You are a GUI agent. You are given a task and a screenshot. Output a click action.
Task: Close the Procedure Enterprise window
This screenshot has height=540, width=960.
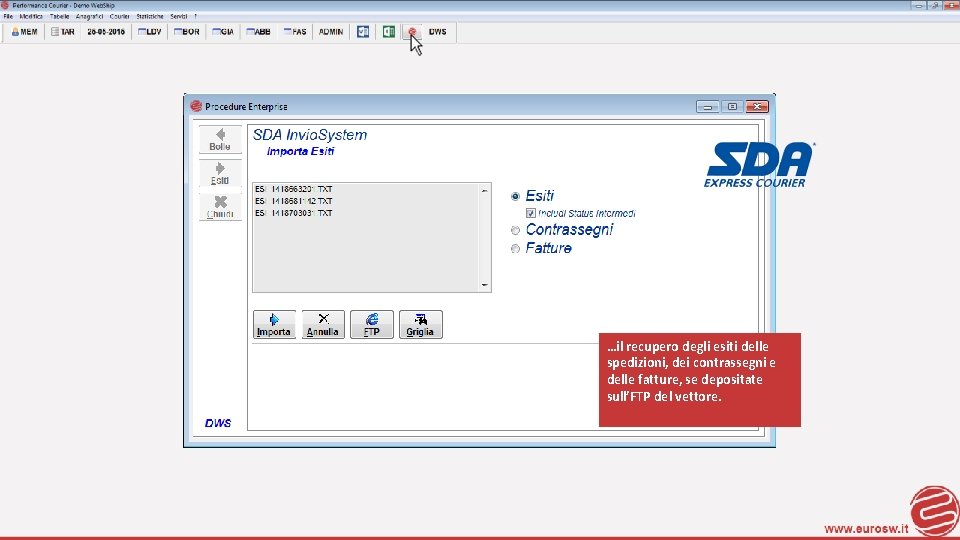point(757,107)
